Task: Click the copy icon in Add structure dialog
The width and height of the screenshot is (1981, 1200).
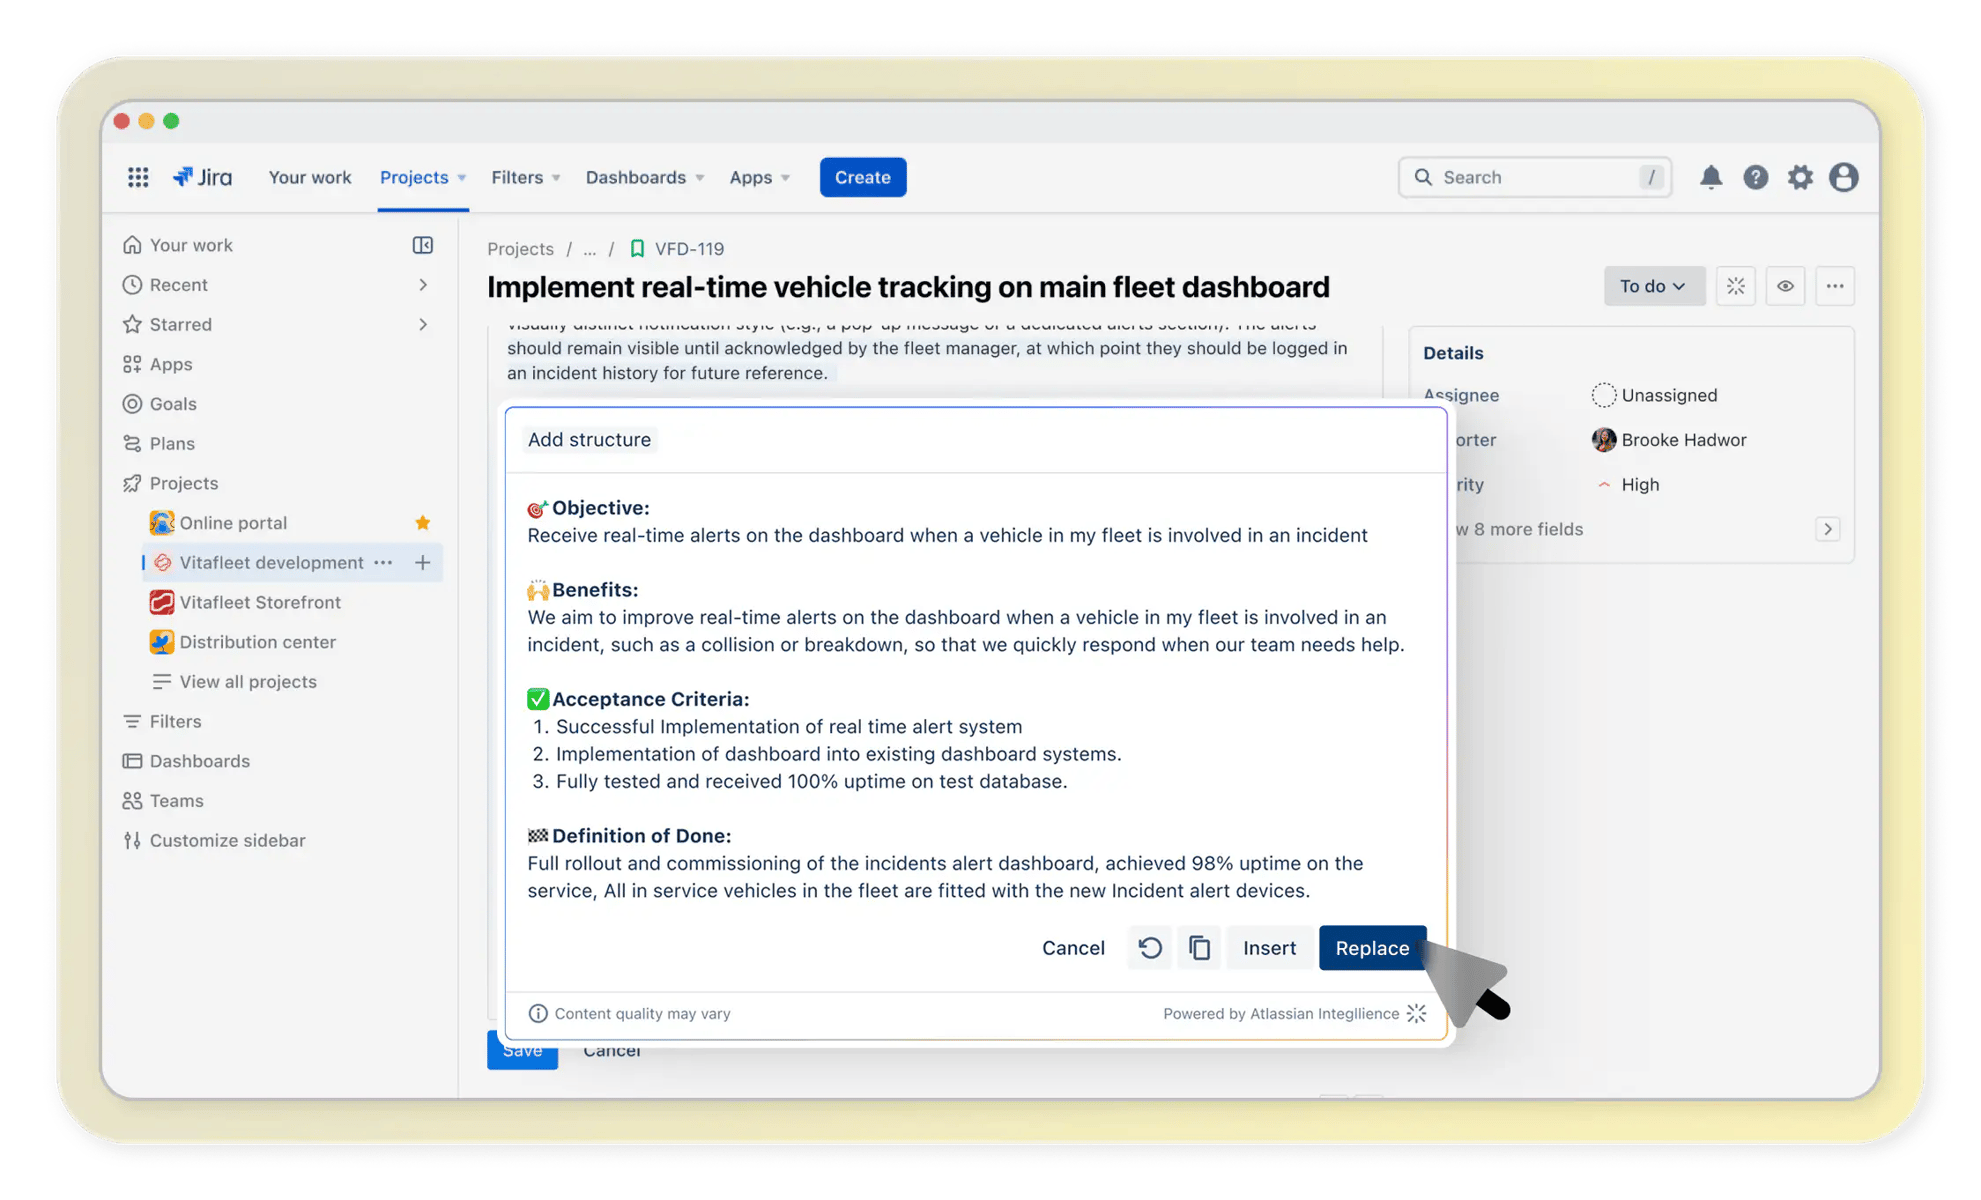Action: pyautogui.click(x=1199, y=947)
